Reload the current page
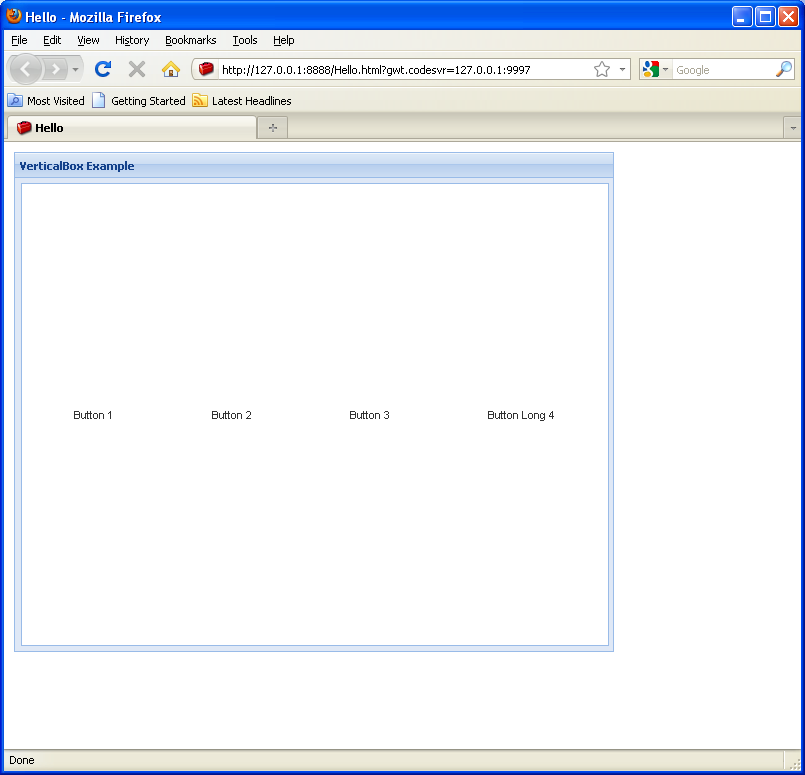This screenshot has width=805, height=775. pyautogui.click(x=103, y=69)
